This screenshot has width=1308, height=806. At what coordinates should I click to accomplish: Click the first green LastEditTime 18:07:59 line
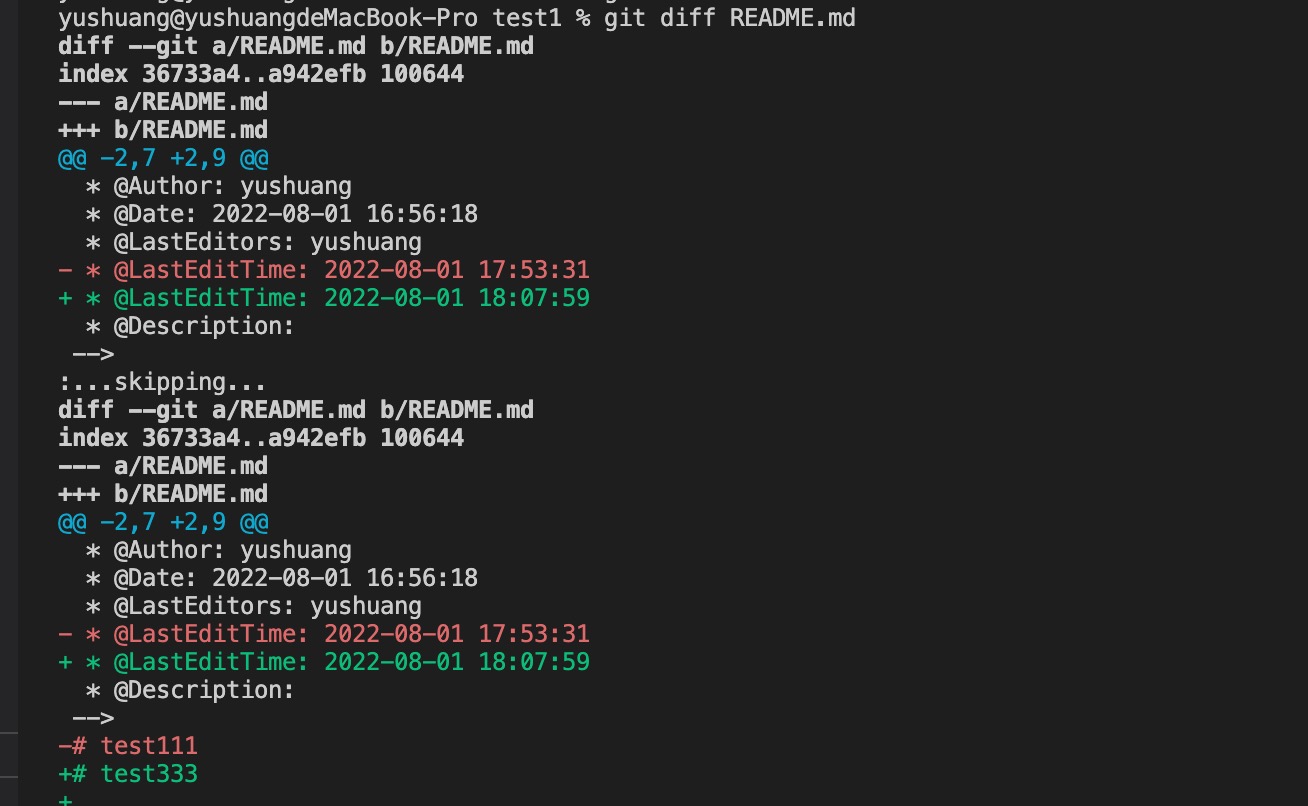324,298
